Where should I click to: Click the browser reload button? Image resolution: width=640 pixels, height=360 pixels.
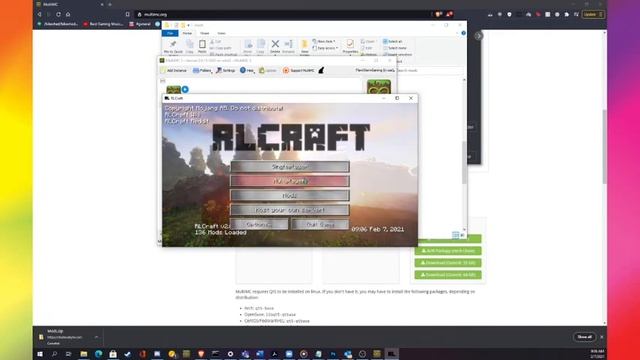(x=58, y=14)
